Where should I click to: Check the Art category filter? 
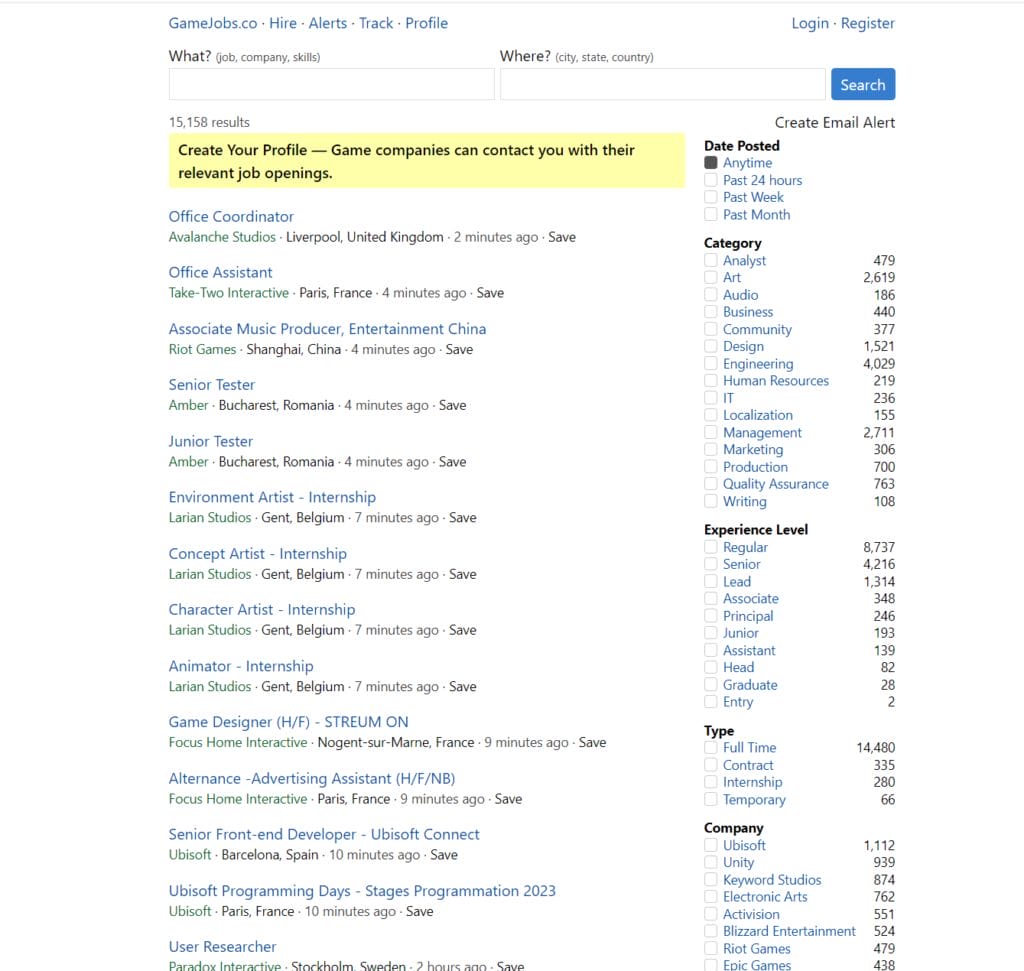(711, 277)
